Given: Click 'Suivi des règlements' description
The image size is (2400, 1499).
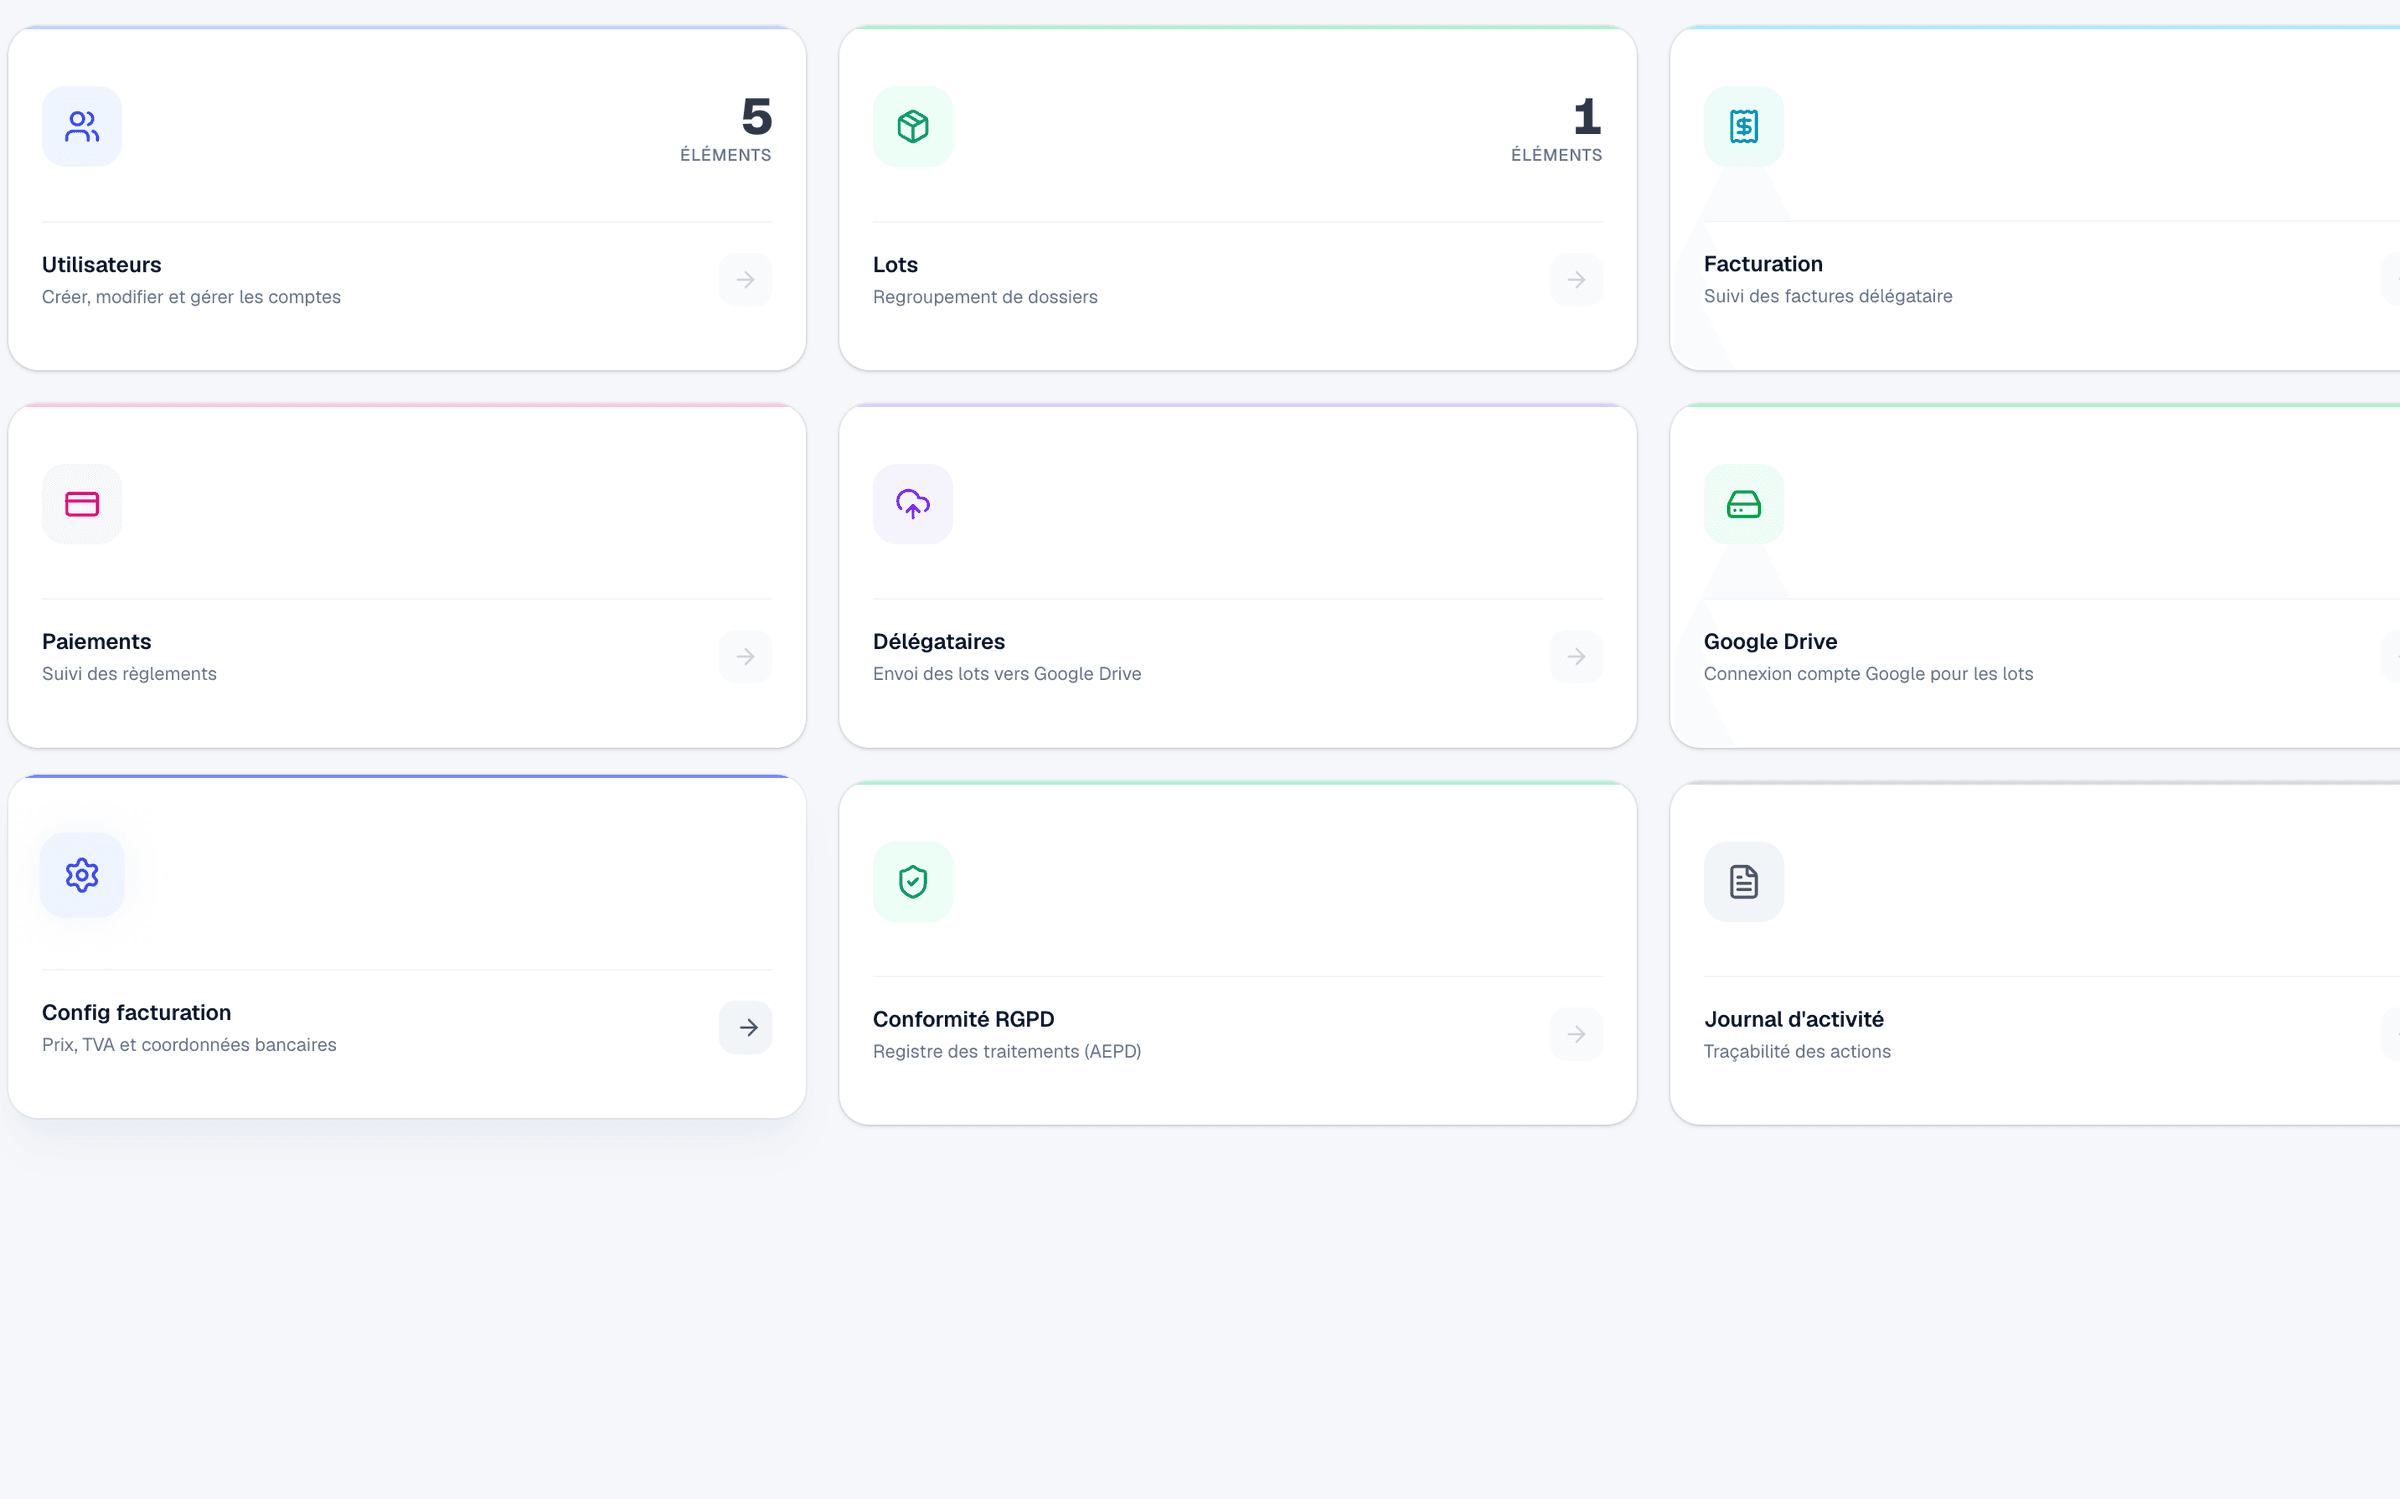Looking at the screenshot, I should point(129,674).
